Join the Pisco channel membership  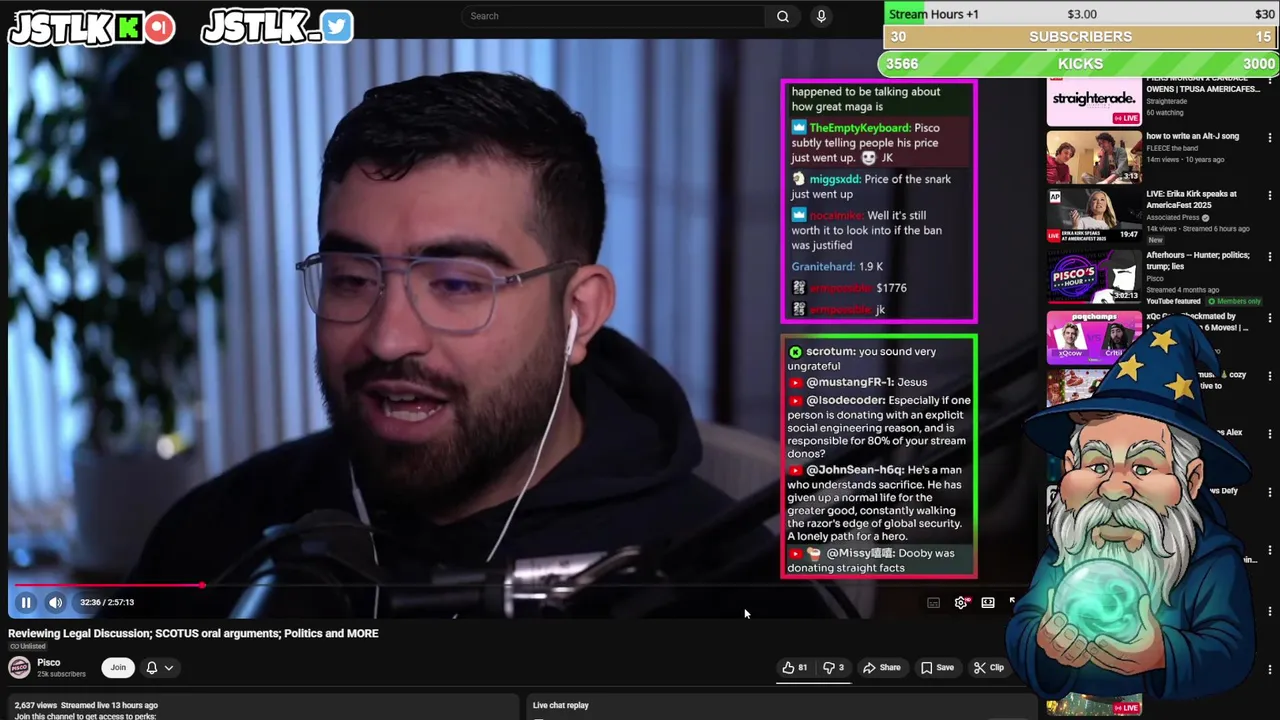[x=118, y=667]
